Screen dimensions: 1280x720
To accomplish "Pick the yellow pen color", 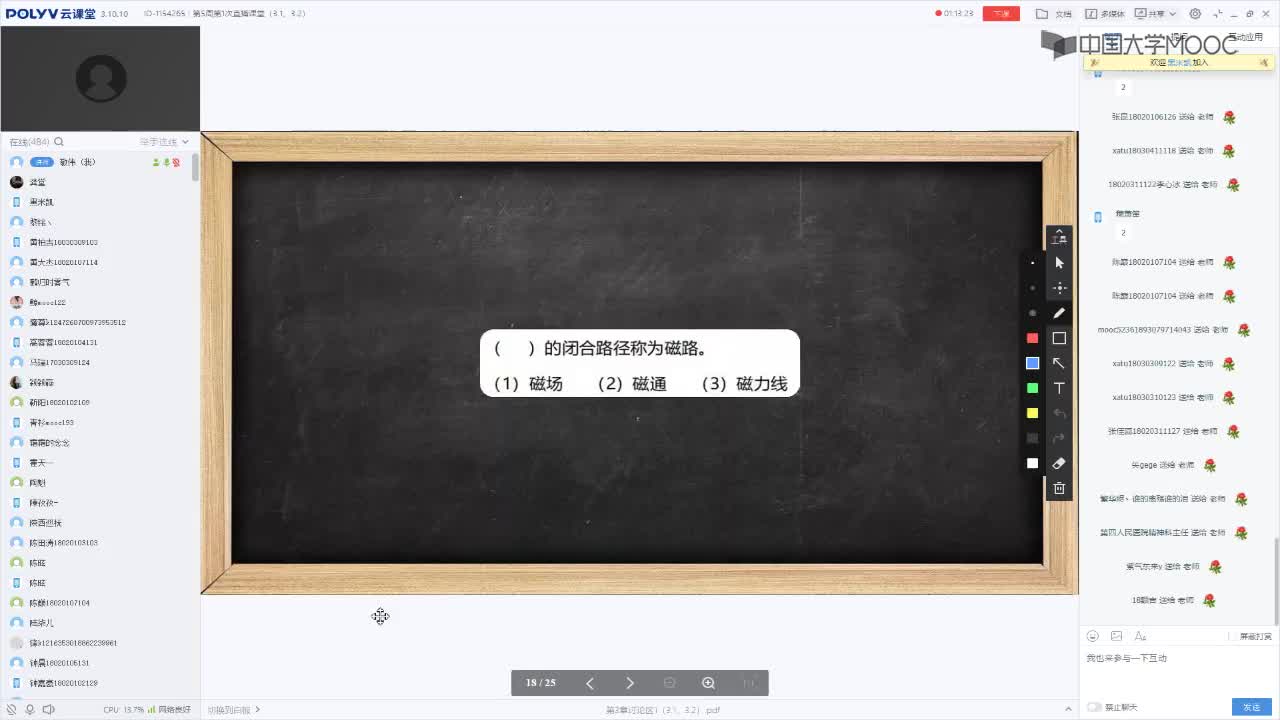I will pyautogui.click(x=1033, y=413).
